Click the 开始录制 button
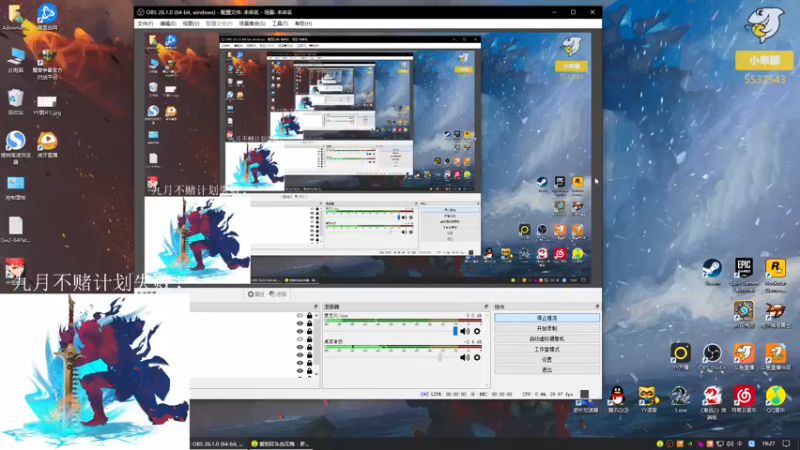The image size is (800, 450). 547,329
